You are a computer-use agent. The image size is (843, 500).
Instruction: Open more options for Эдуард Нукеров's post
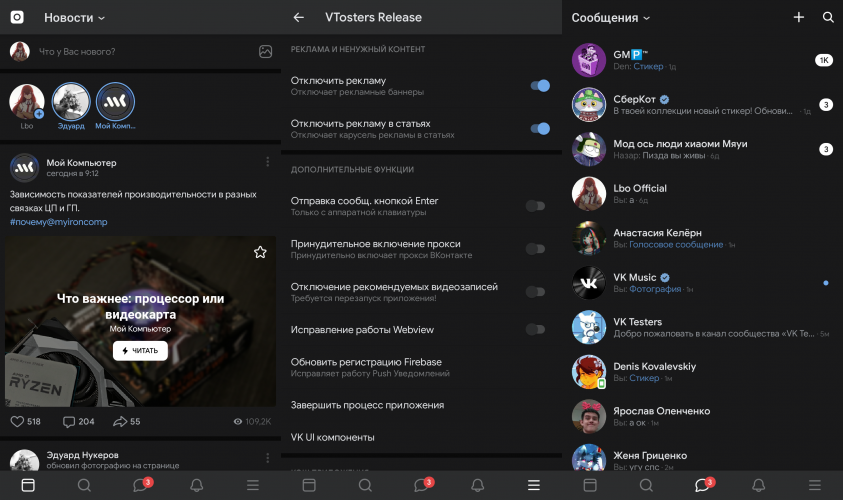(x=267, y=458)
